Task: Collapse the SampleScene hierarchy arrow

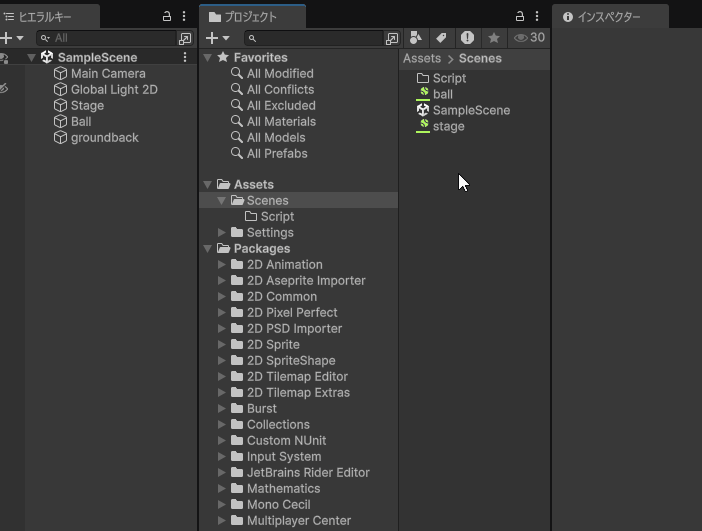Action: (31, 57)
